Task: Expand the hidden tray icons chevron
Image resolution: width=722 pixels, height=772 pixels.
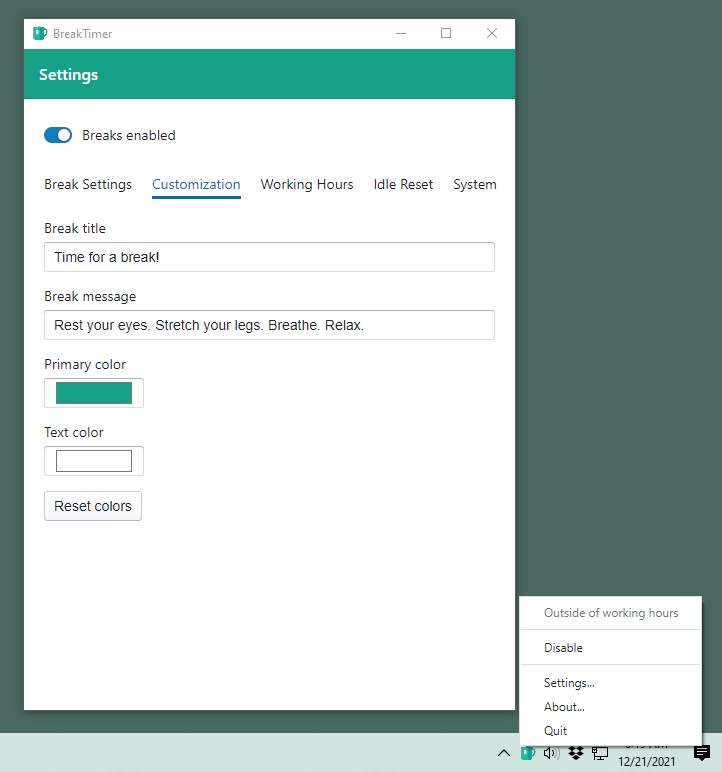Action: (x=504, y=753)
